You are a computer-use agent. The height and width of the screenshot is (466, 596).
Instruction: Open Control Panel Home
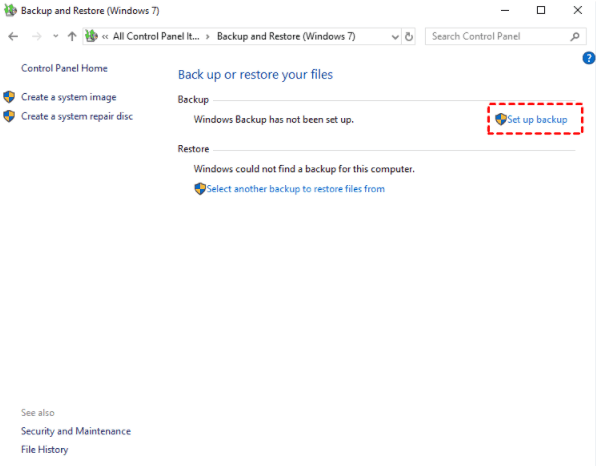(x=64, y=68)
